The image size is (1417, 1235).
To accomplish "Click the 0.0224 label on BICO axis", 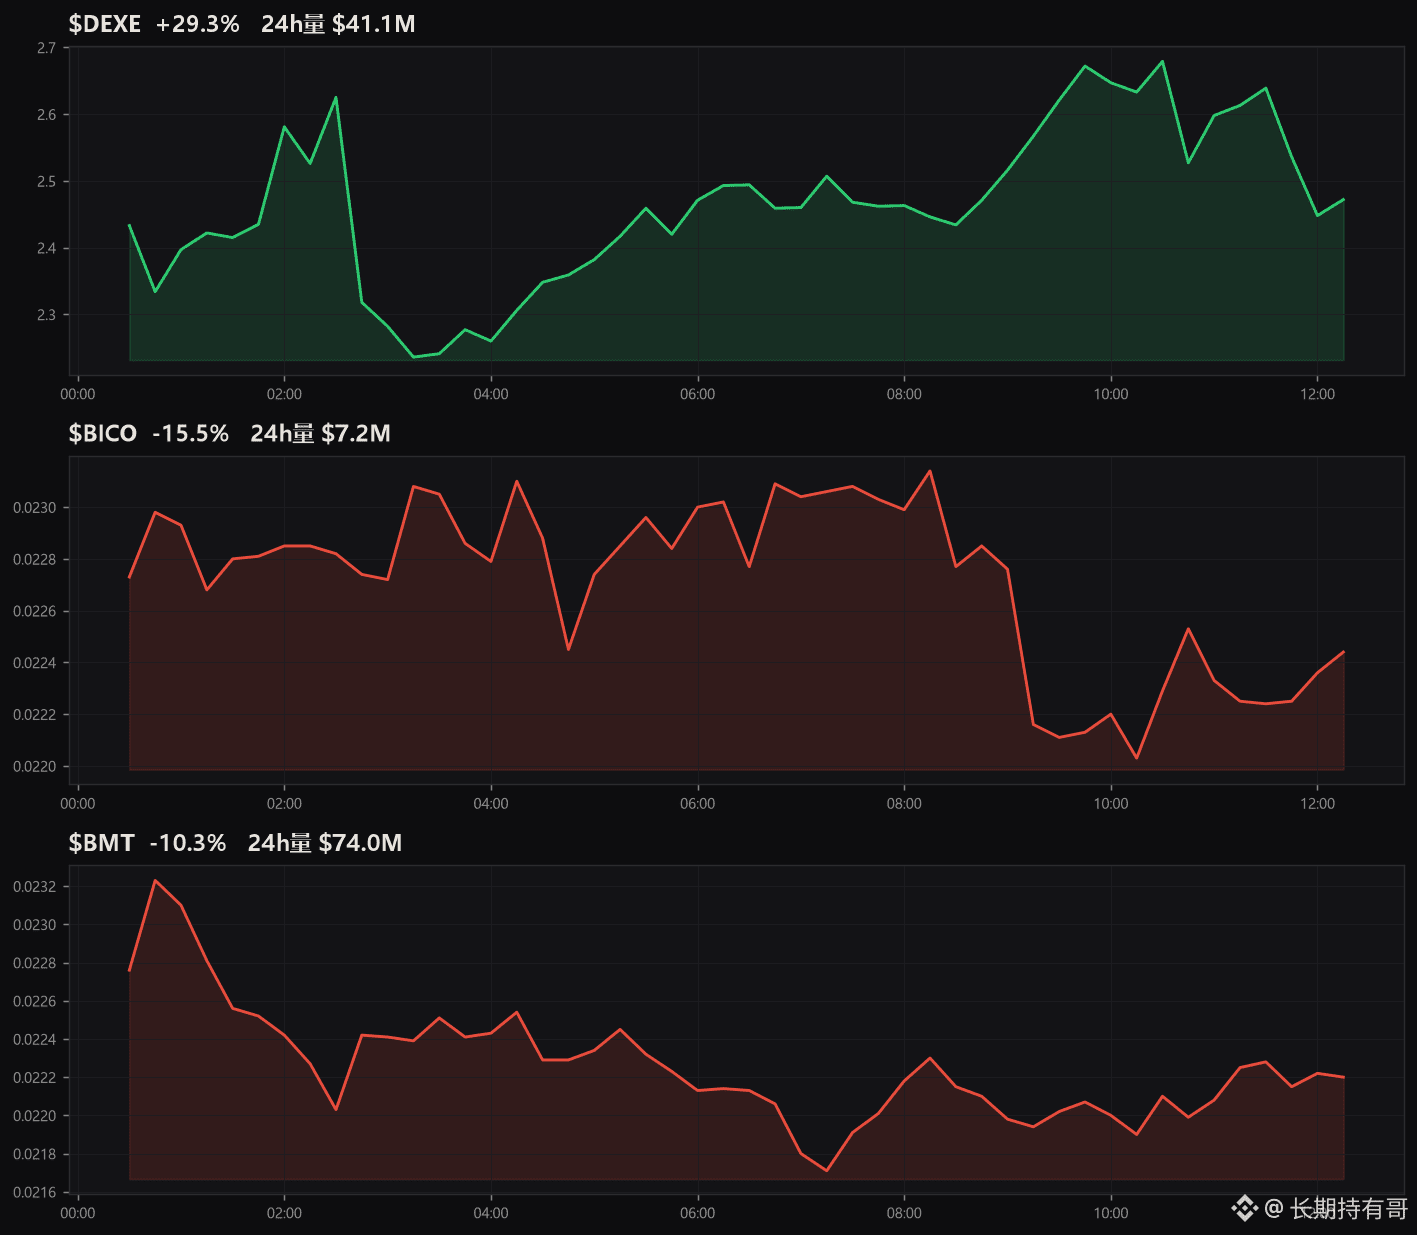I will click(35, 663).
